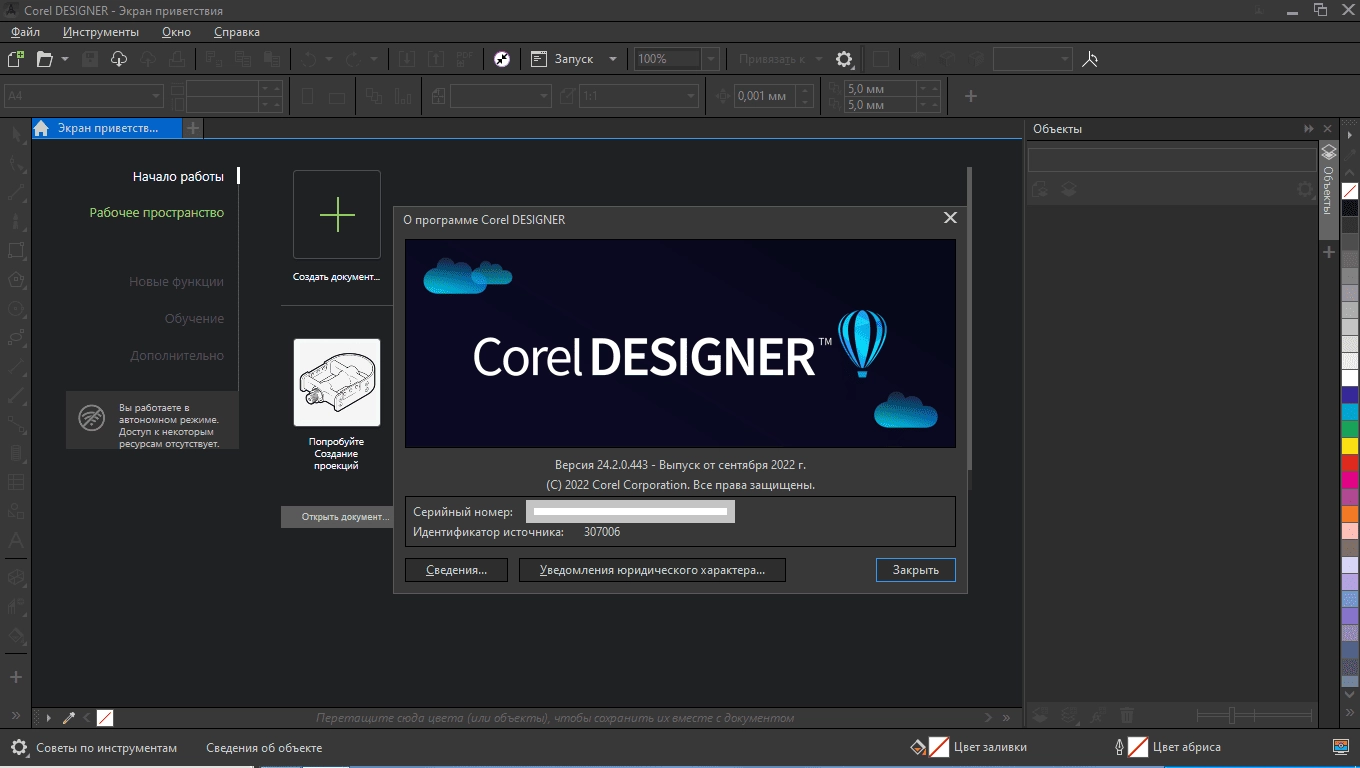Click the grayed Export to PDF icon
The width and height of the screenshot is (1360, 768).
pyautogui.click(x=466, y=59)
